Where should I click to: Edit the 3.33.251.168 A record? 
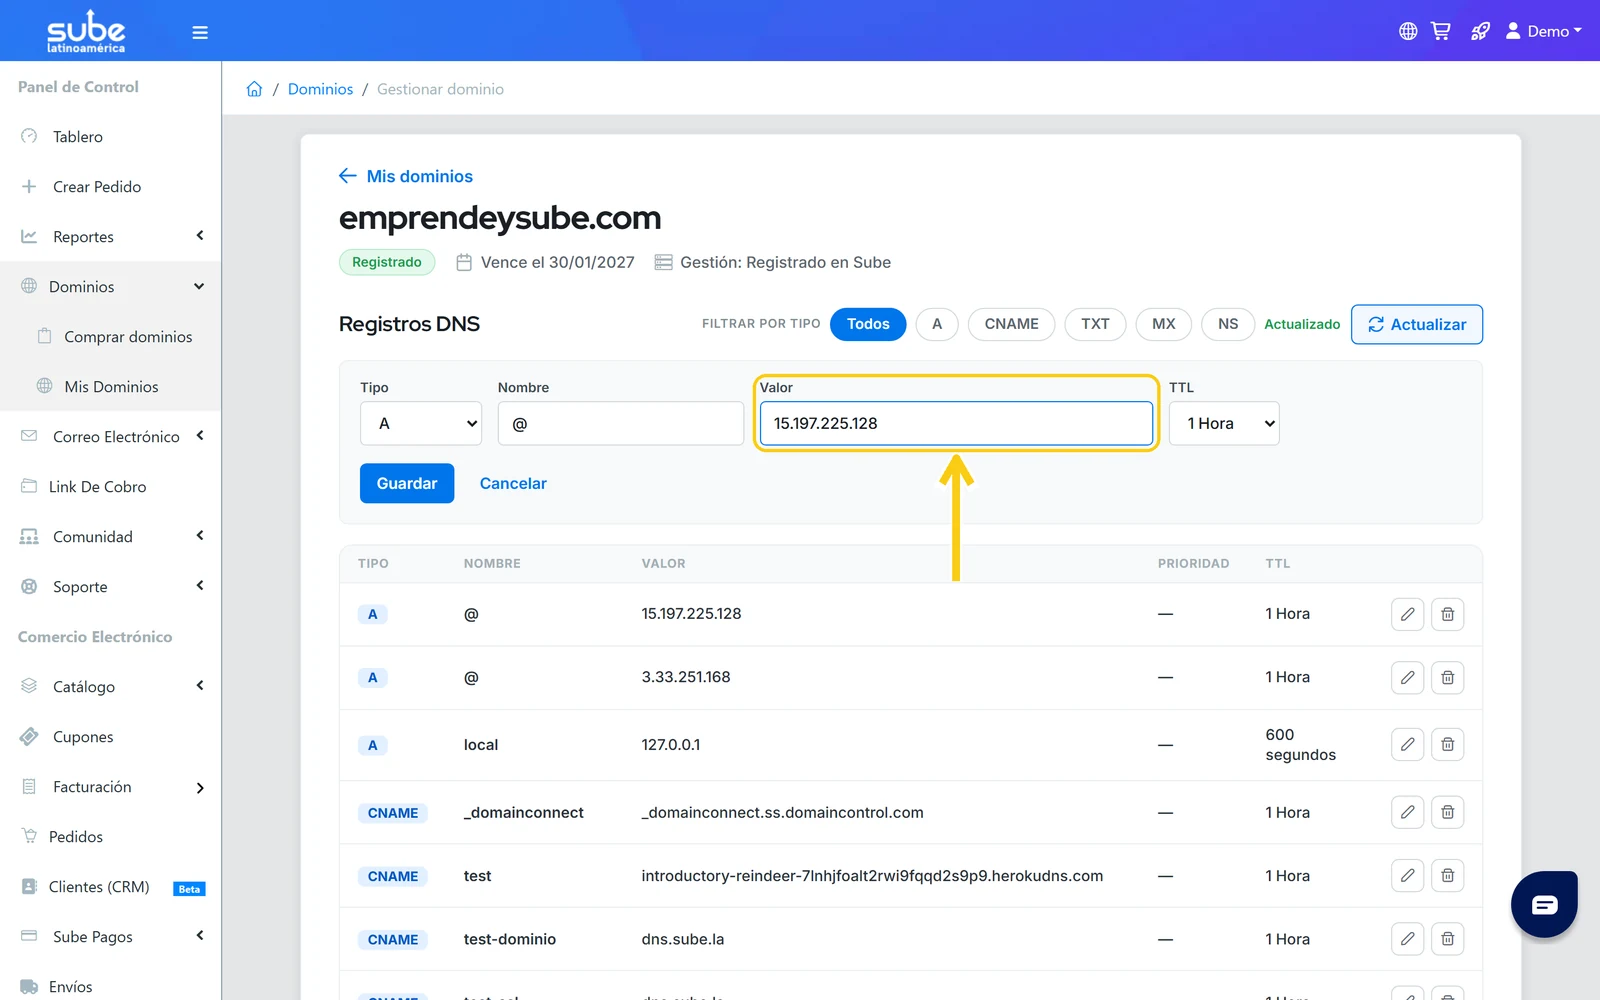pos(1407,677)
